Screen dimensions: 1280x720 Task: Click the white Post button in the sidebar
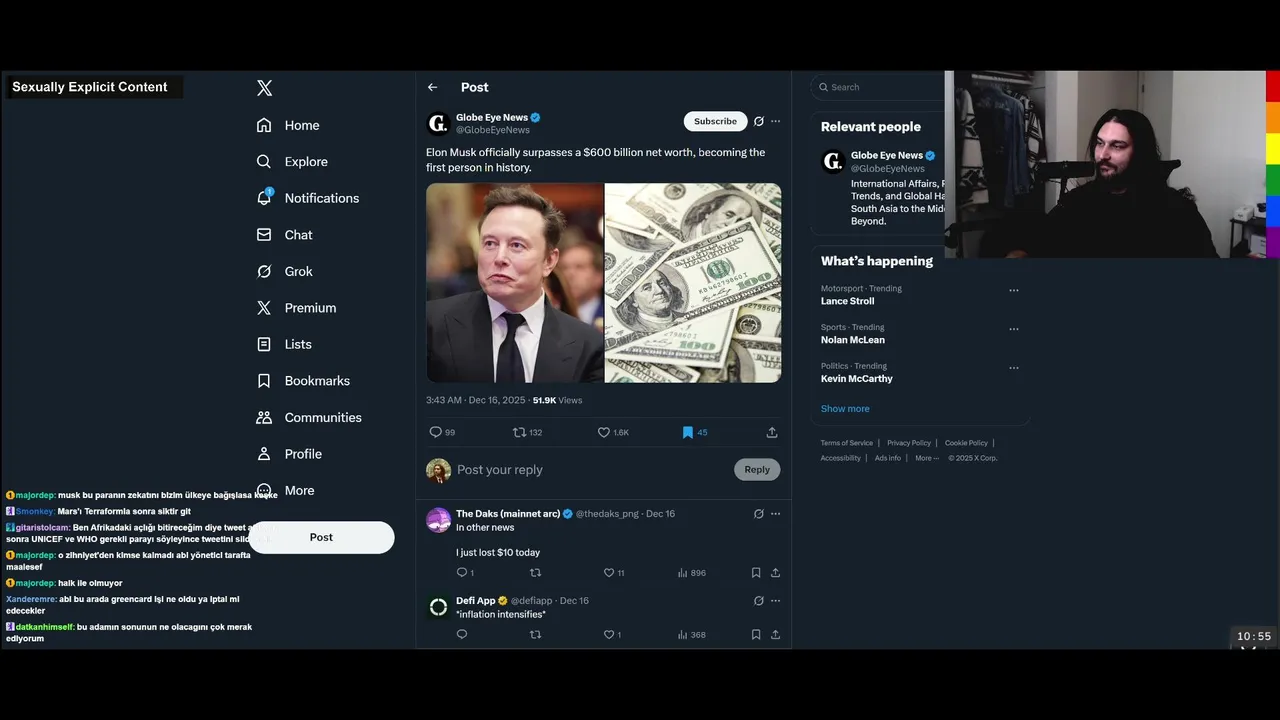pyautogui.click(x=321, y=537)
